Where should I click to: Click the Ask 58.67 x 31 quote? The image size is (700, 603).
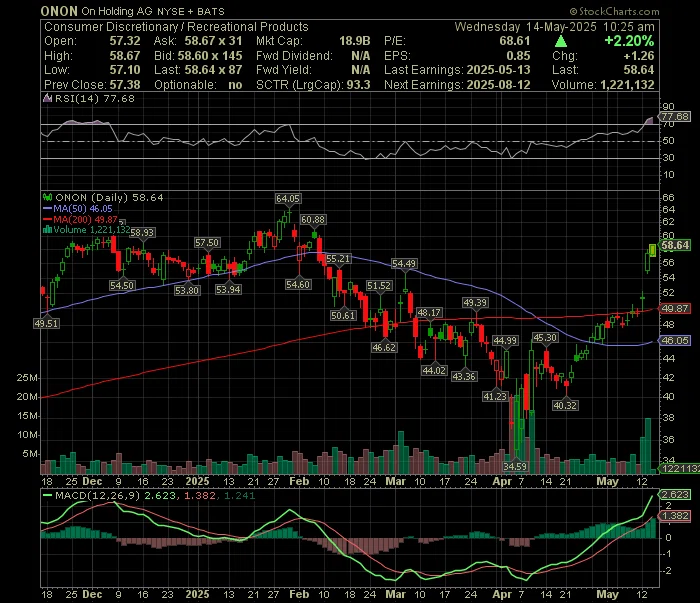(x=213, y=41)
